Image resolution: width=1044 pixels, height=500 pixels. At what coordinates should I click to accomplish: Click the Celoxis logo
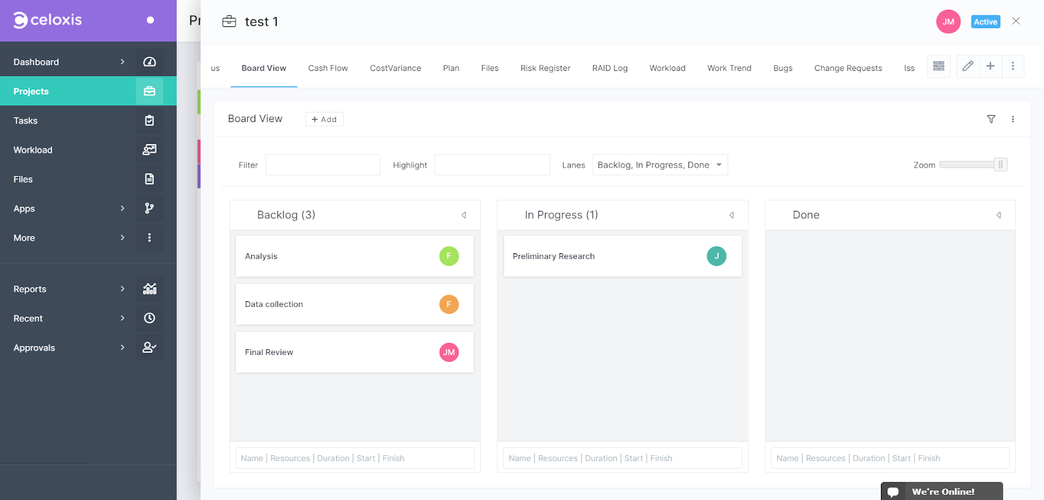47,20
